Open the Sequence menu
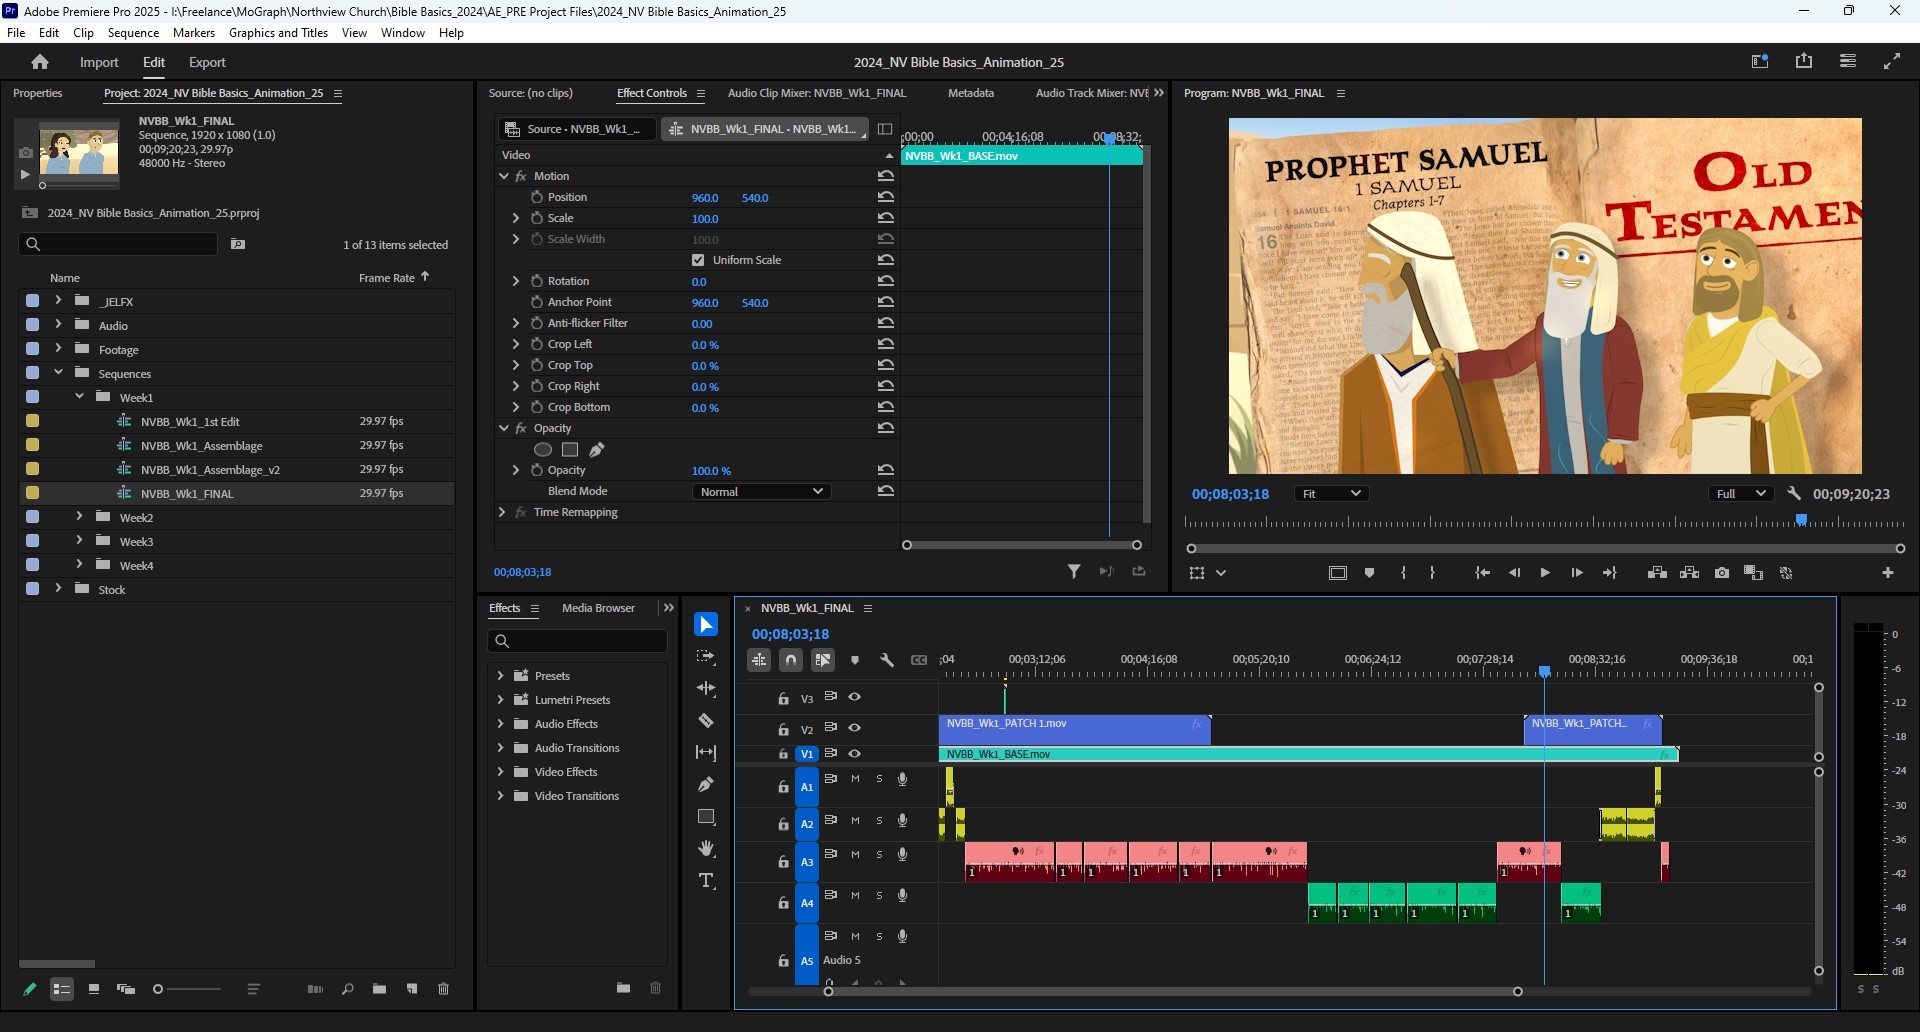 133,32
